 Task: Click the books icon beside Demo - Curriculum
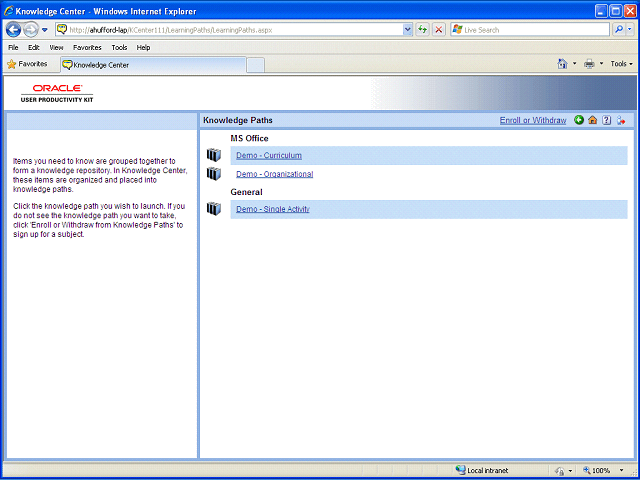point(213,155)
